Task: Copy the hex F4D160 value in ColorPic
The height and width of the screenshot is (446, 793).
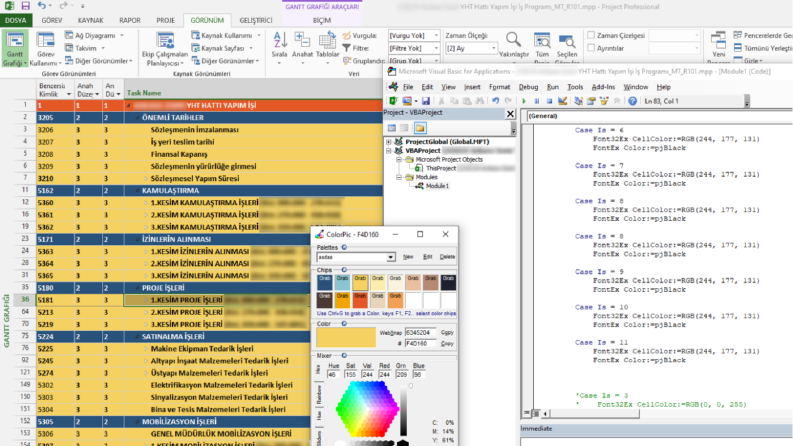Action: click(x=447, y=344)
